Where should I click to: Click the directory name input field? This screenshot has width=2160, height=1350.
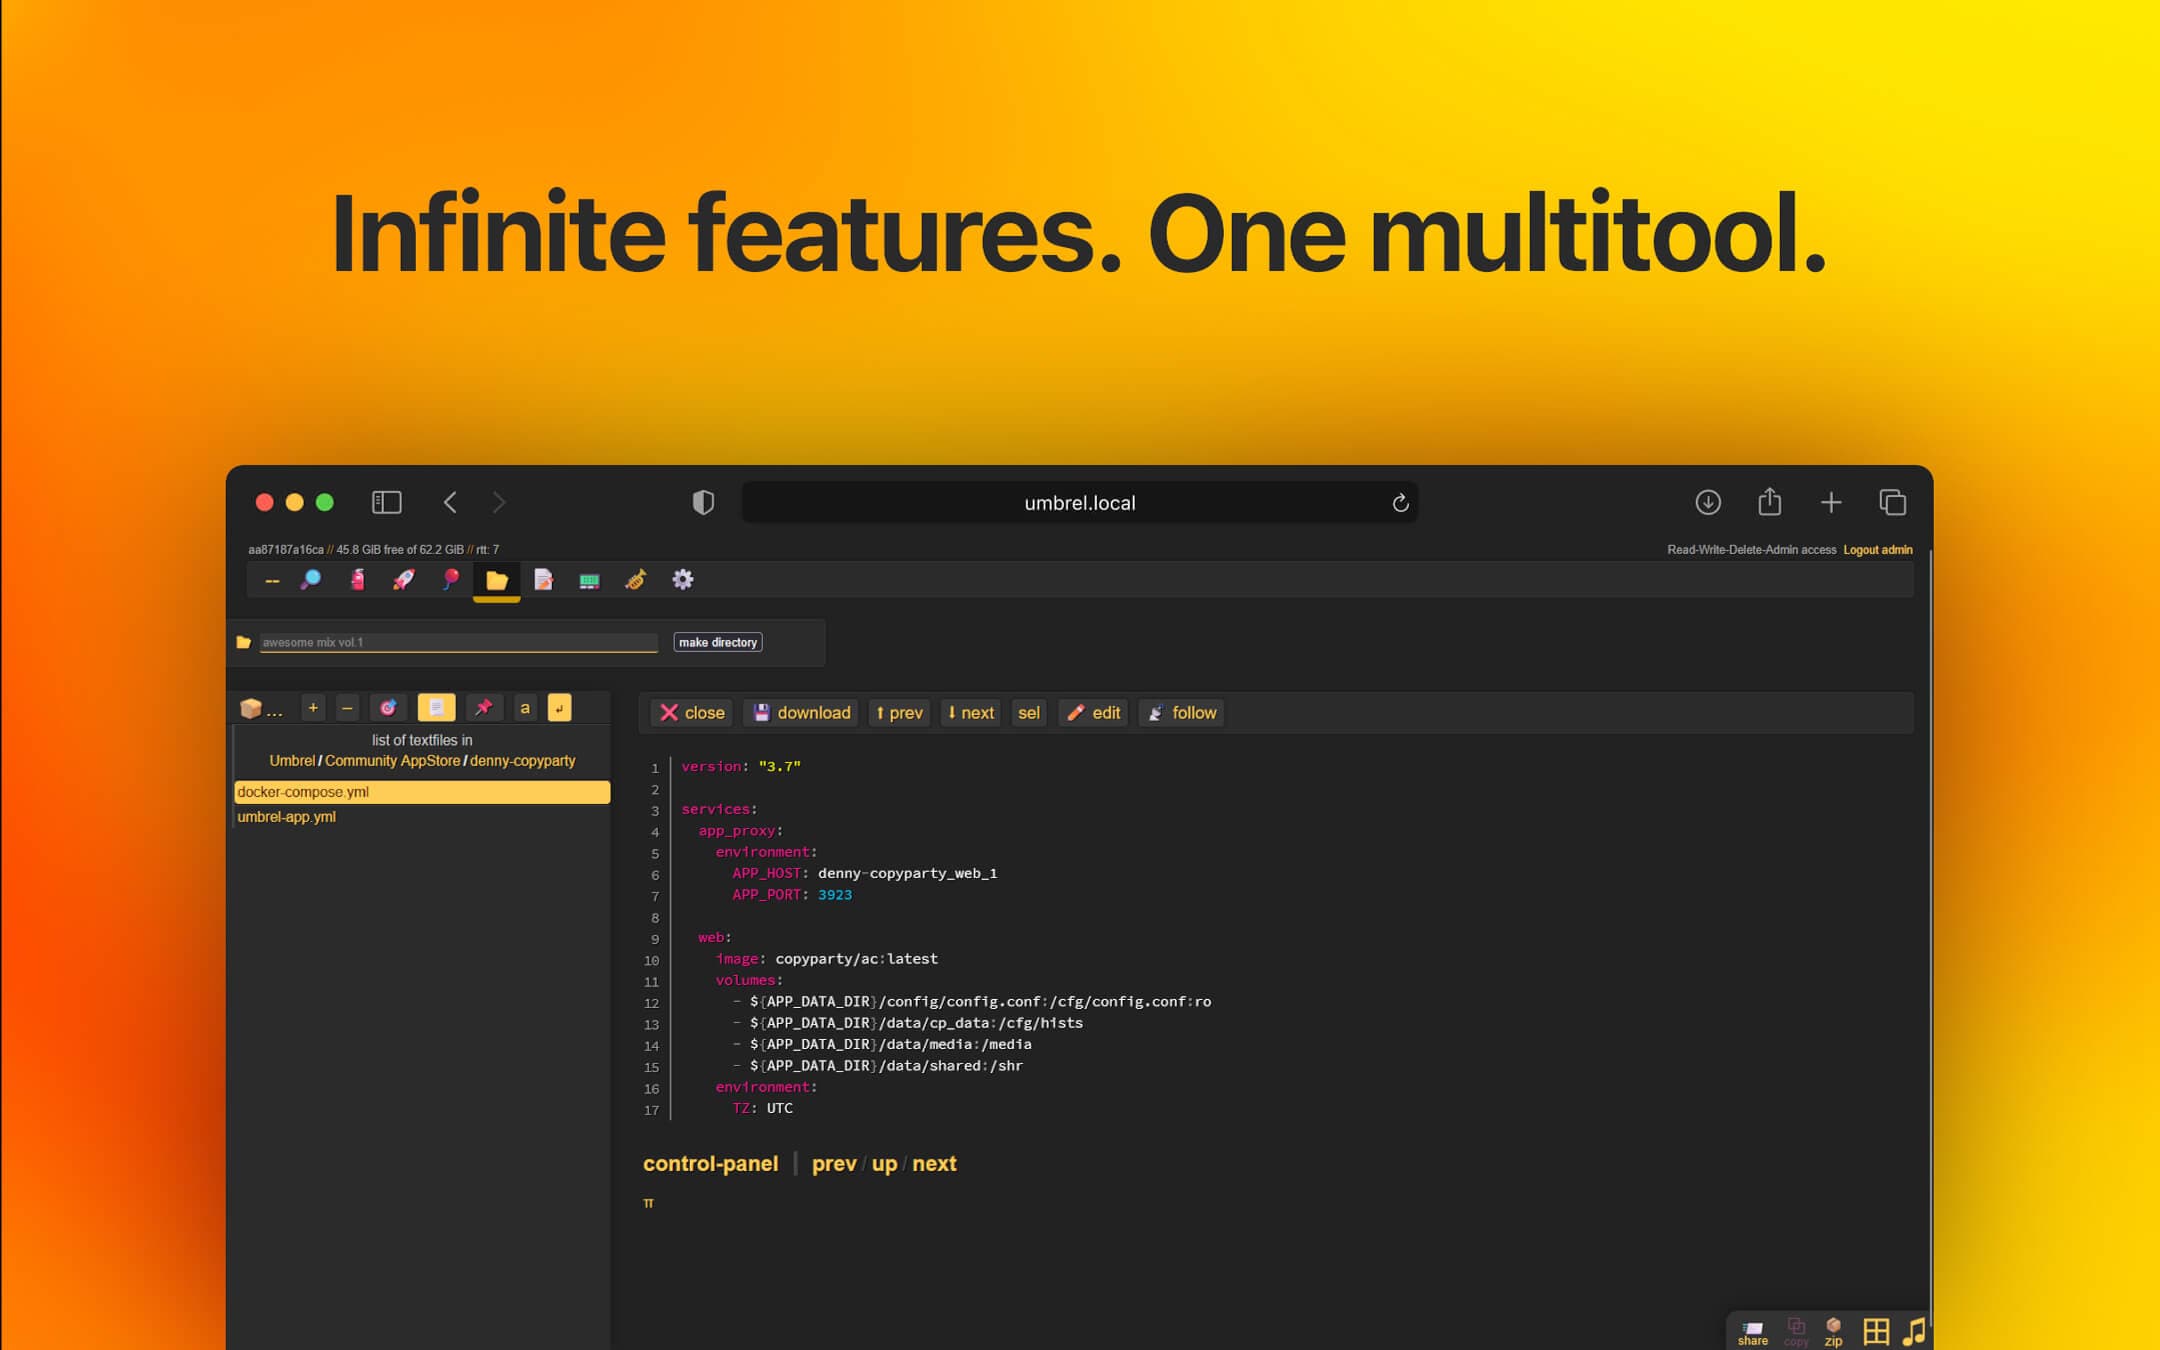pos(458,642)
